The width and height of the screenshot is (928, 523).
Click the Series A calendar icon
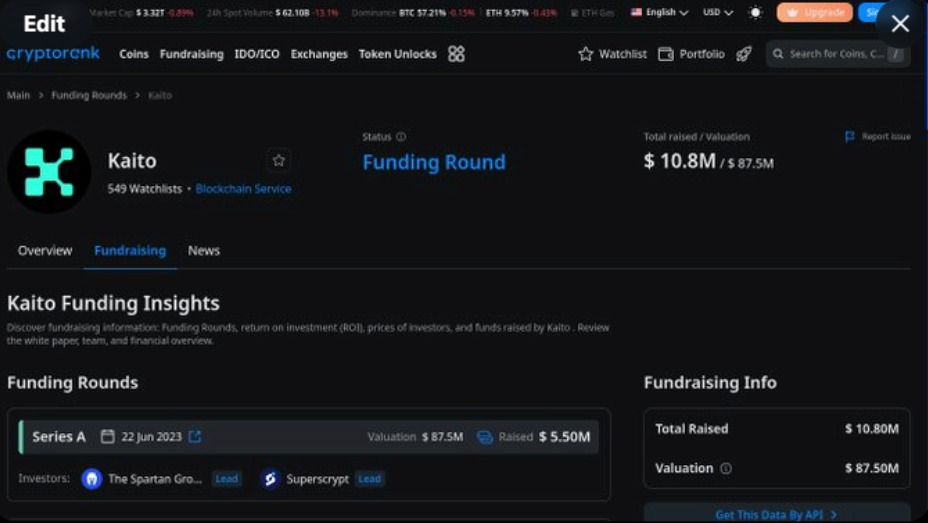point(107,437)
